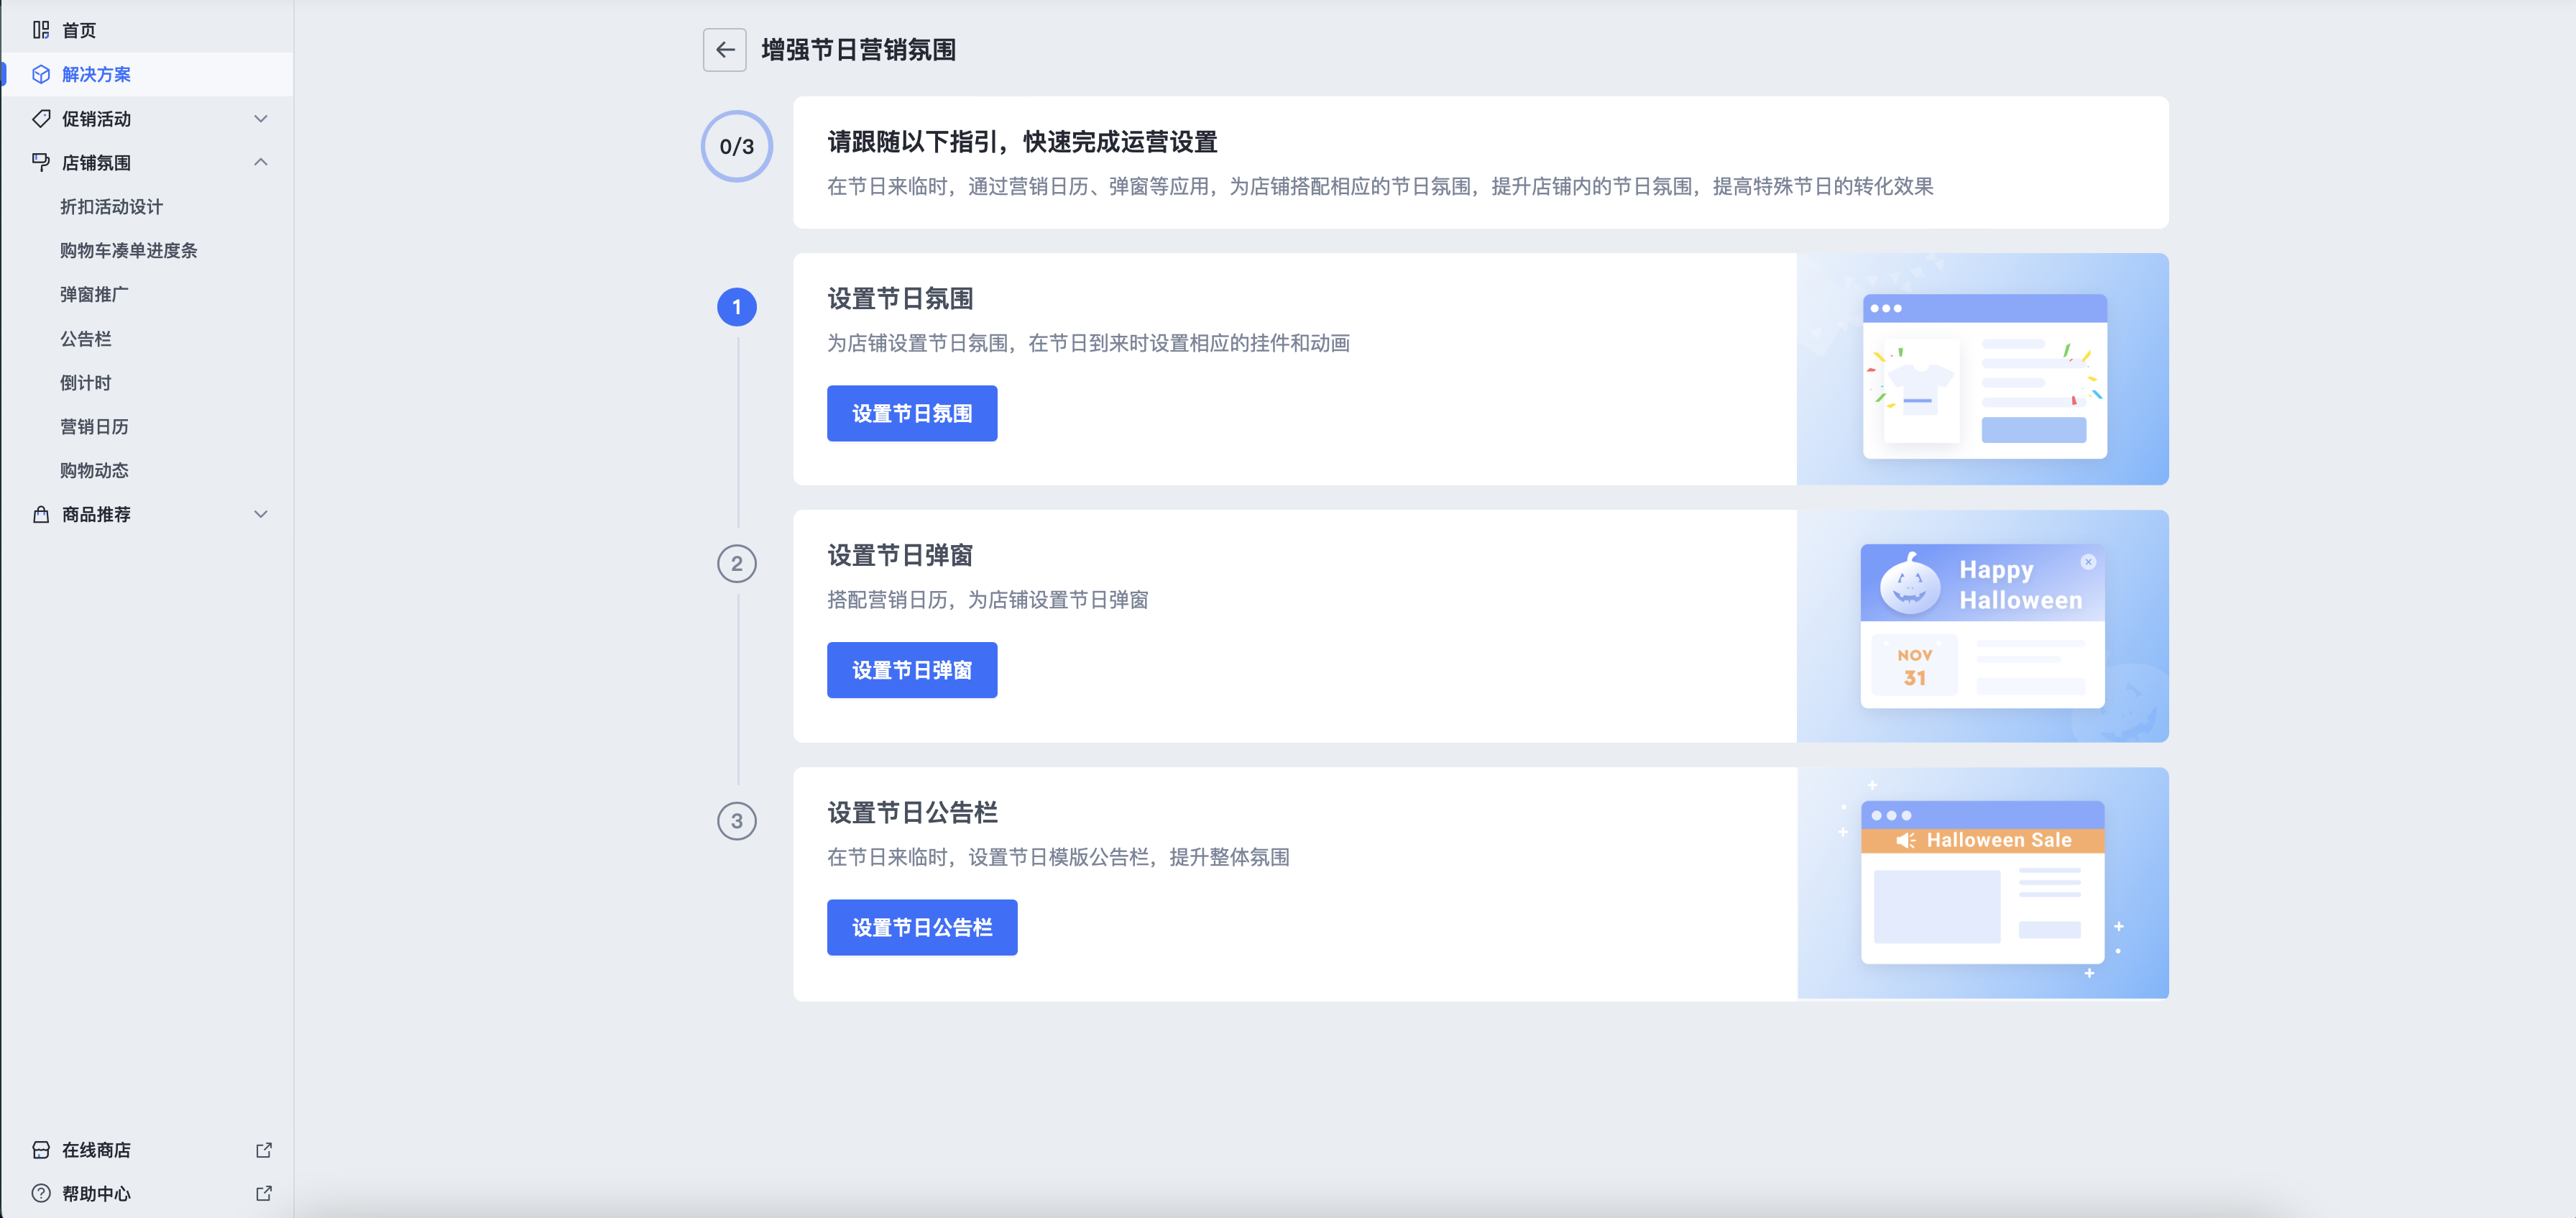Click the 设置节日公告栏 button
2576x1218 pixels.
(921, 927)
